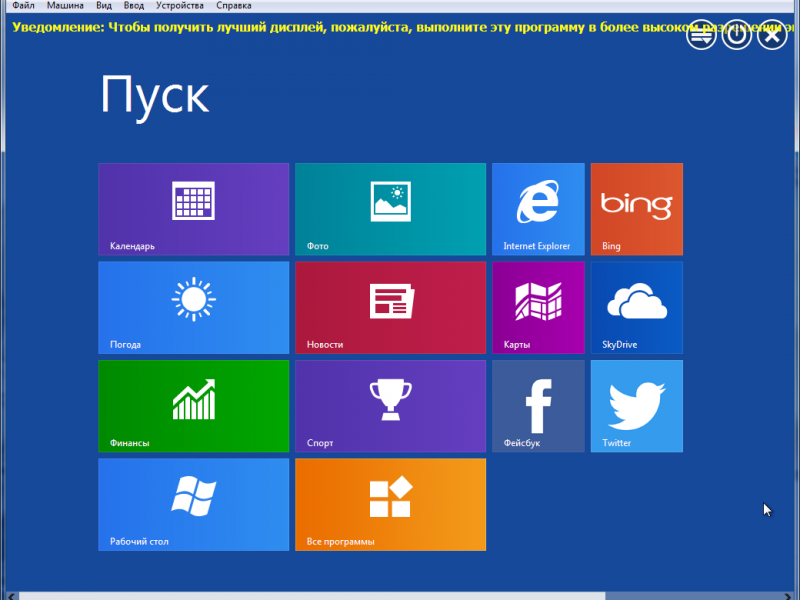
Task: Open the Устройства menu
Action: coord(180,6)
